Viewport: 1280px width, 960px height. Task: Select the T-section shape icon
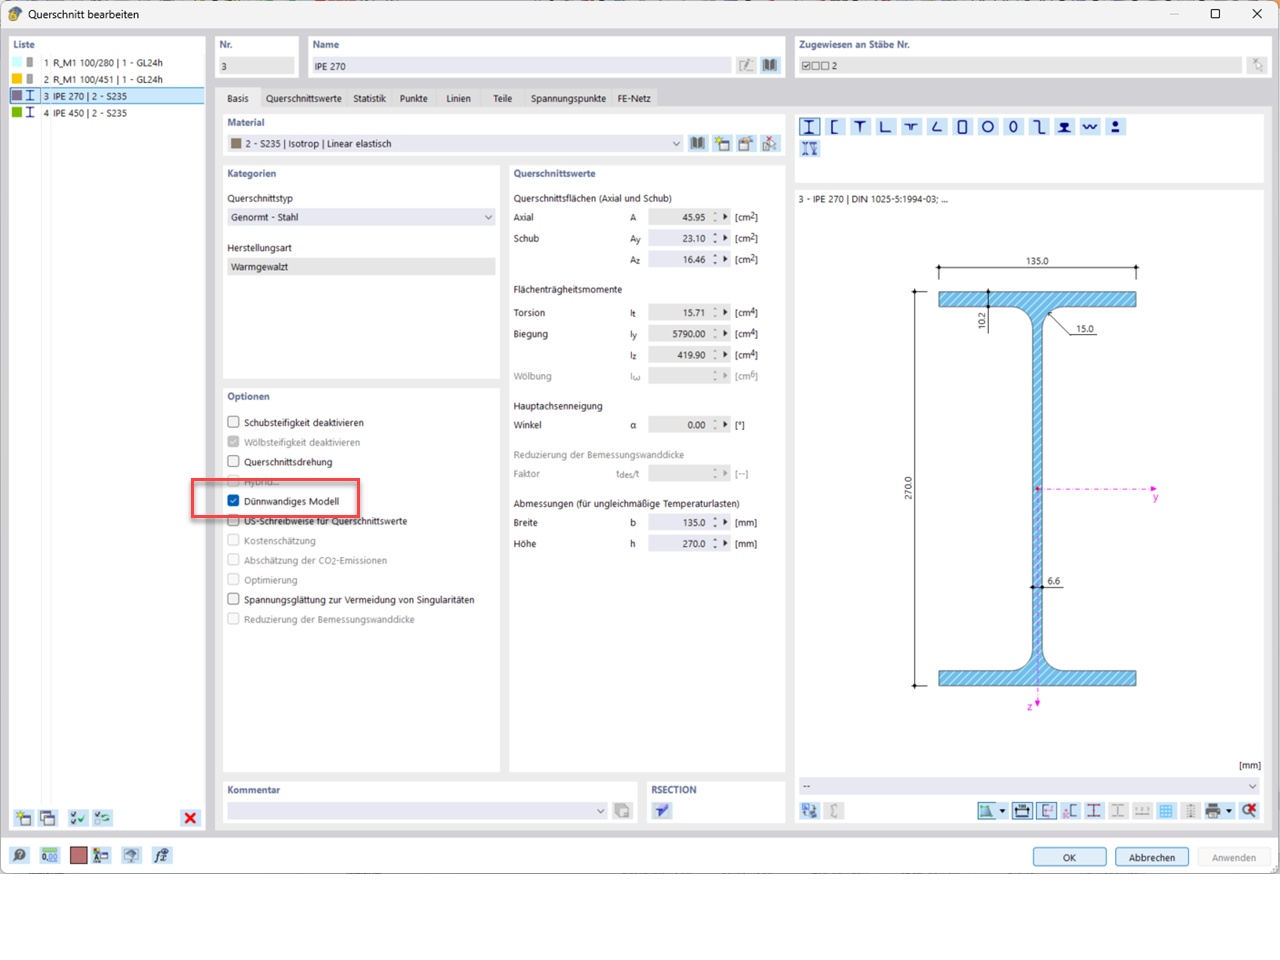pyautogui.click(x=860, y=127)
